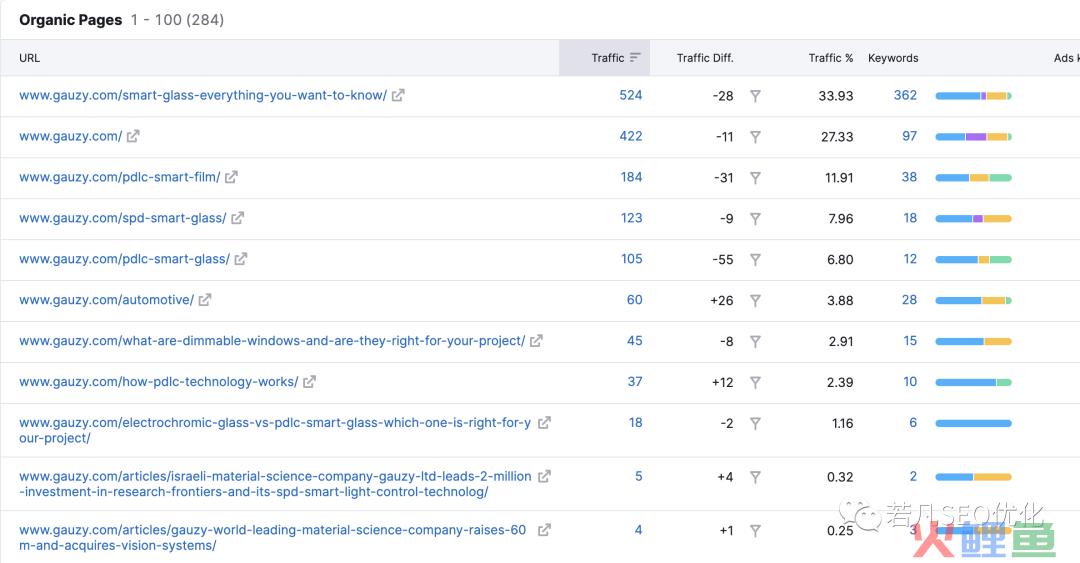The image size is (1080, 563).
Task: Click keywords count 38
Action: pos(909,177)
